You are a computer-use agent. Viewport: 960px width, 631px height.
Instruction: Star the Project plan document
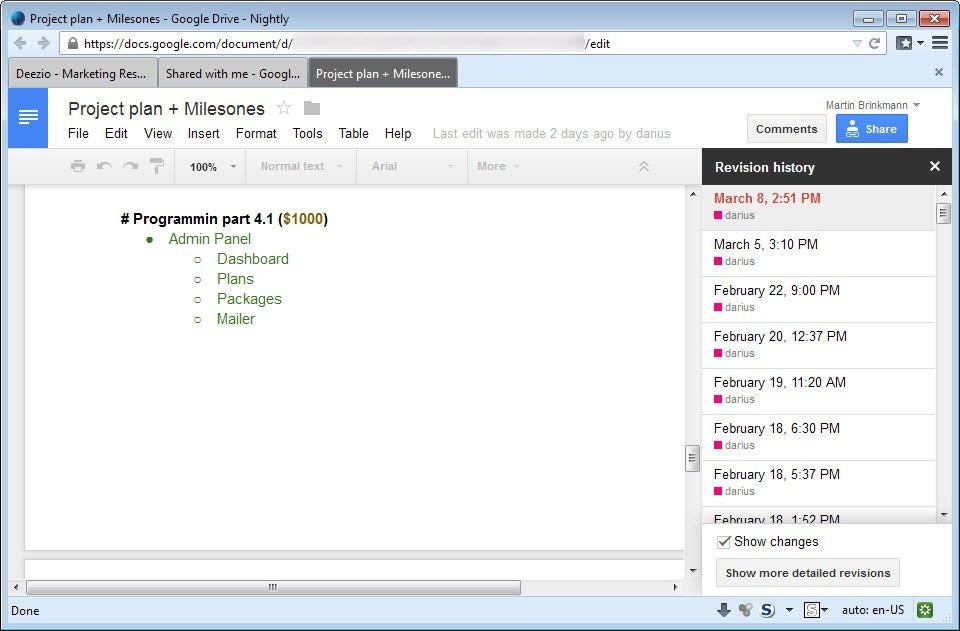tap(284, 108)
